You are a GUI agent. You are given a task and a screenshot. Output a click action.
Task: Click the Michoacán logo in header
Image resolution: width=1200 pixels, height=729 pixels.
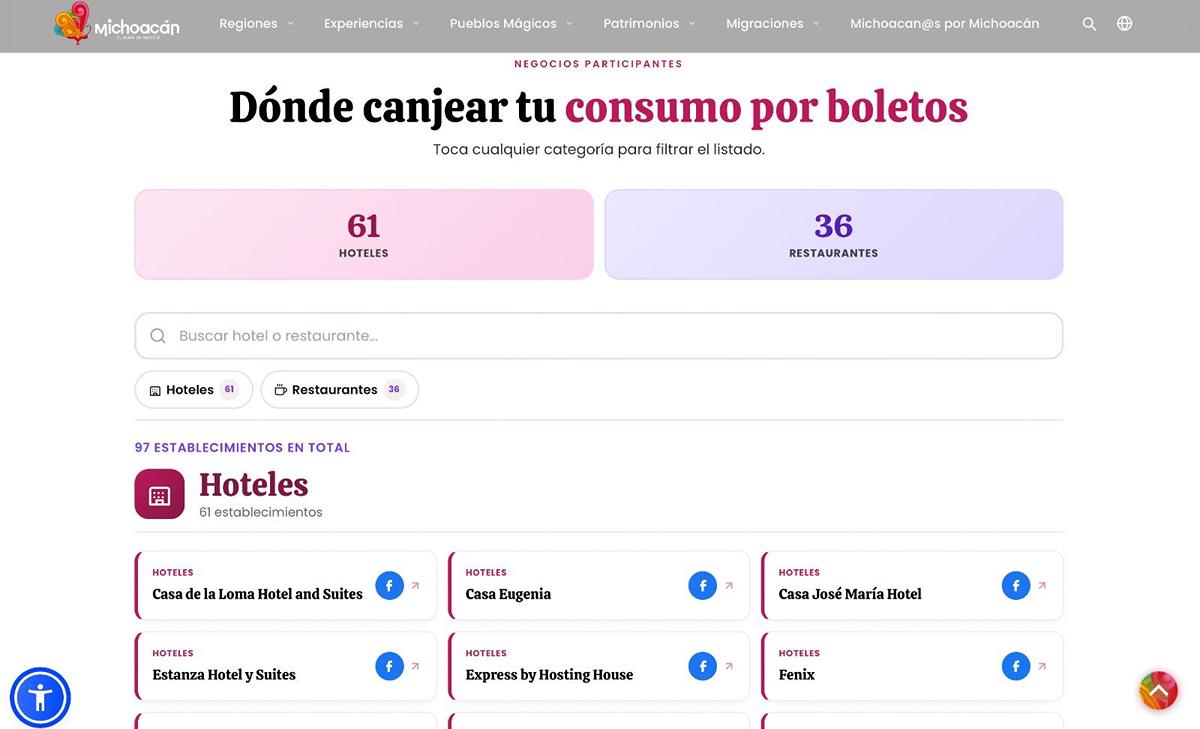point(116,24)
